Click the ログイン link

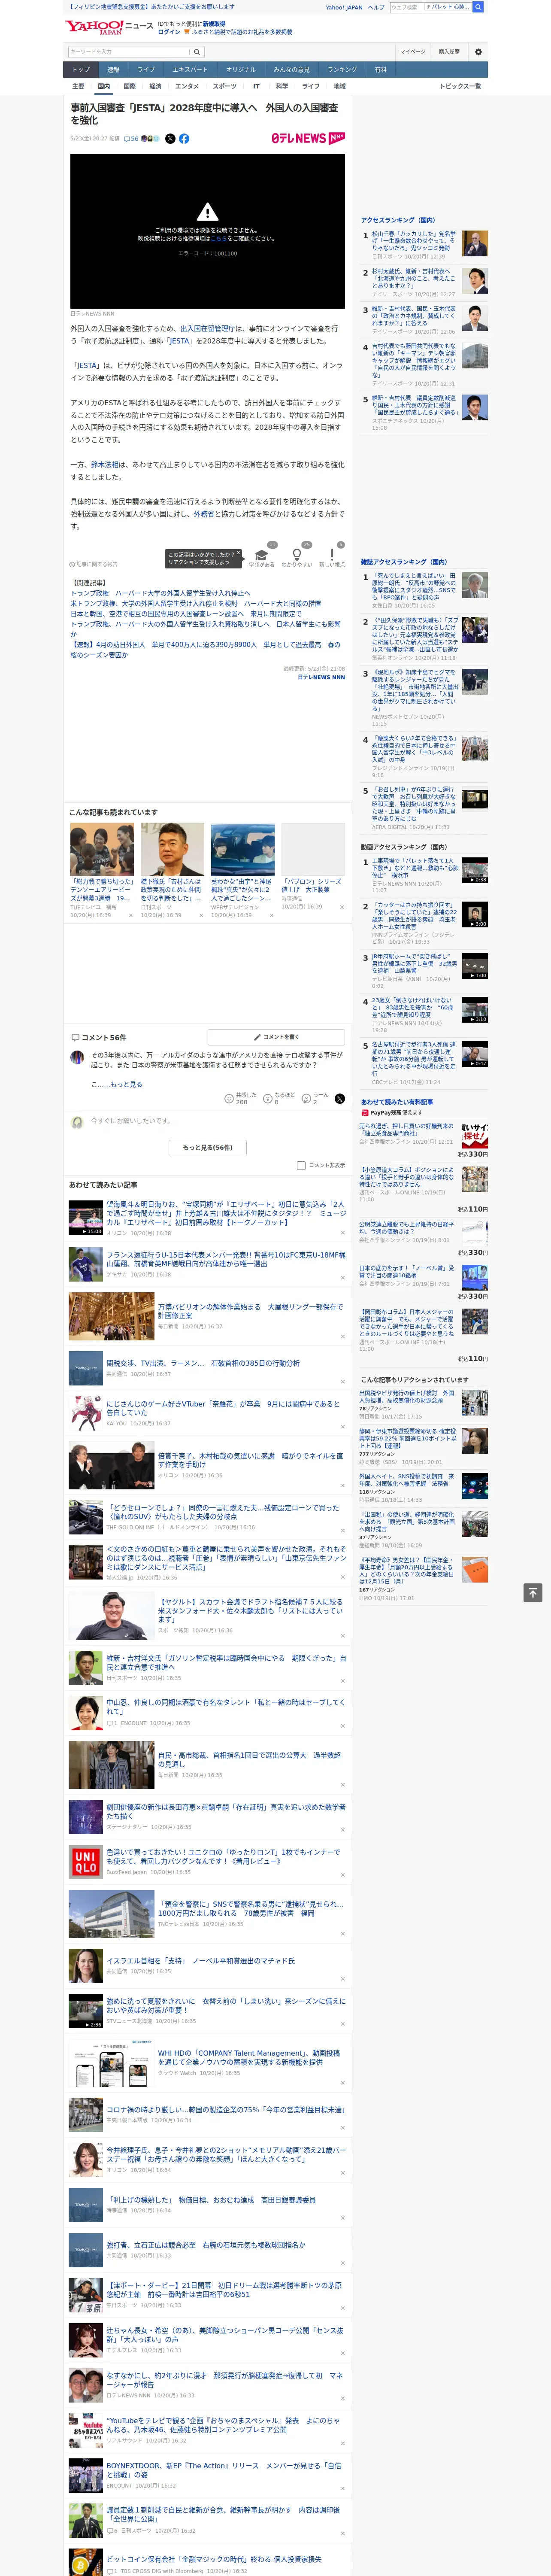click(x=169, y=32)
